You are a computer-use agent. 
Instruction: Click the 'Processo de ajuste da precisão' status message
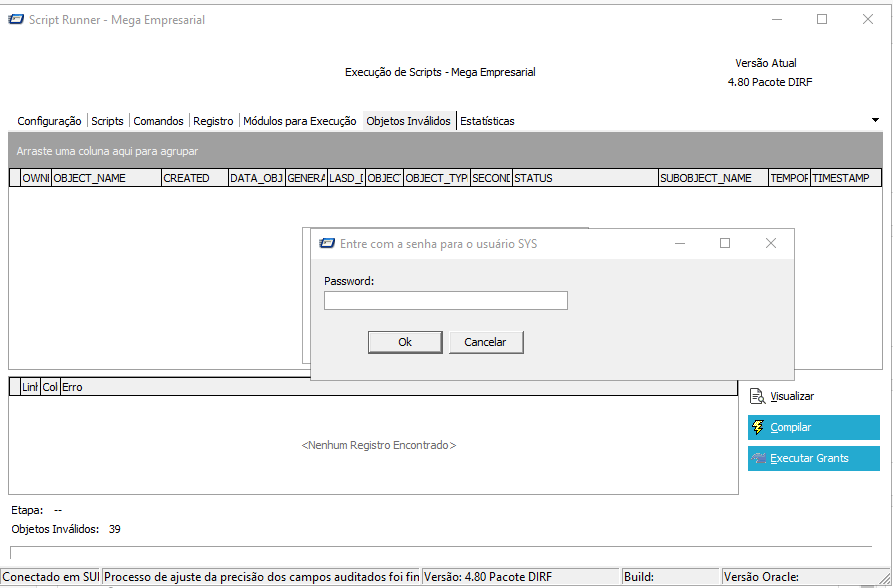coord(261,577)
